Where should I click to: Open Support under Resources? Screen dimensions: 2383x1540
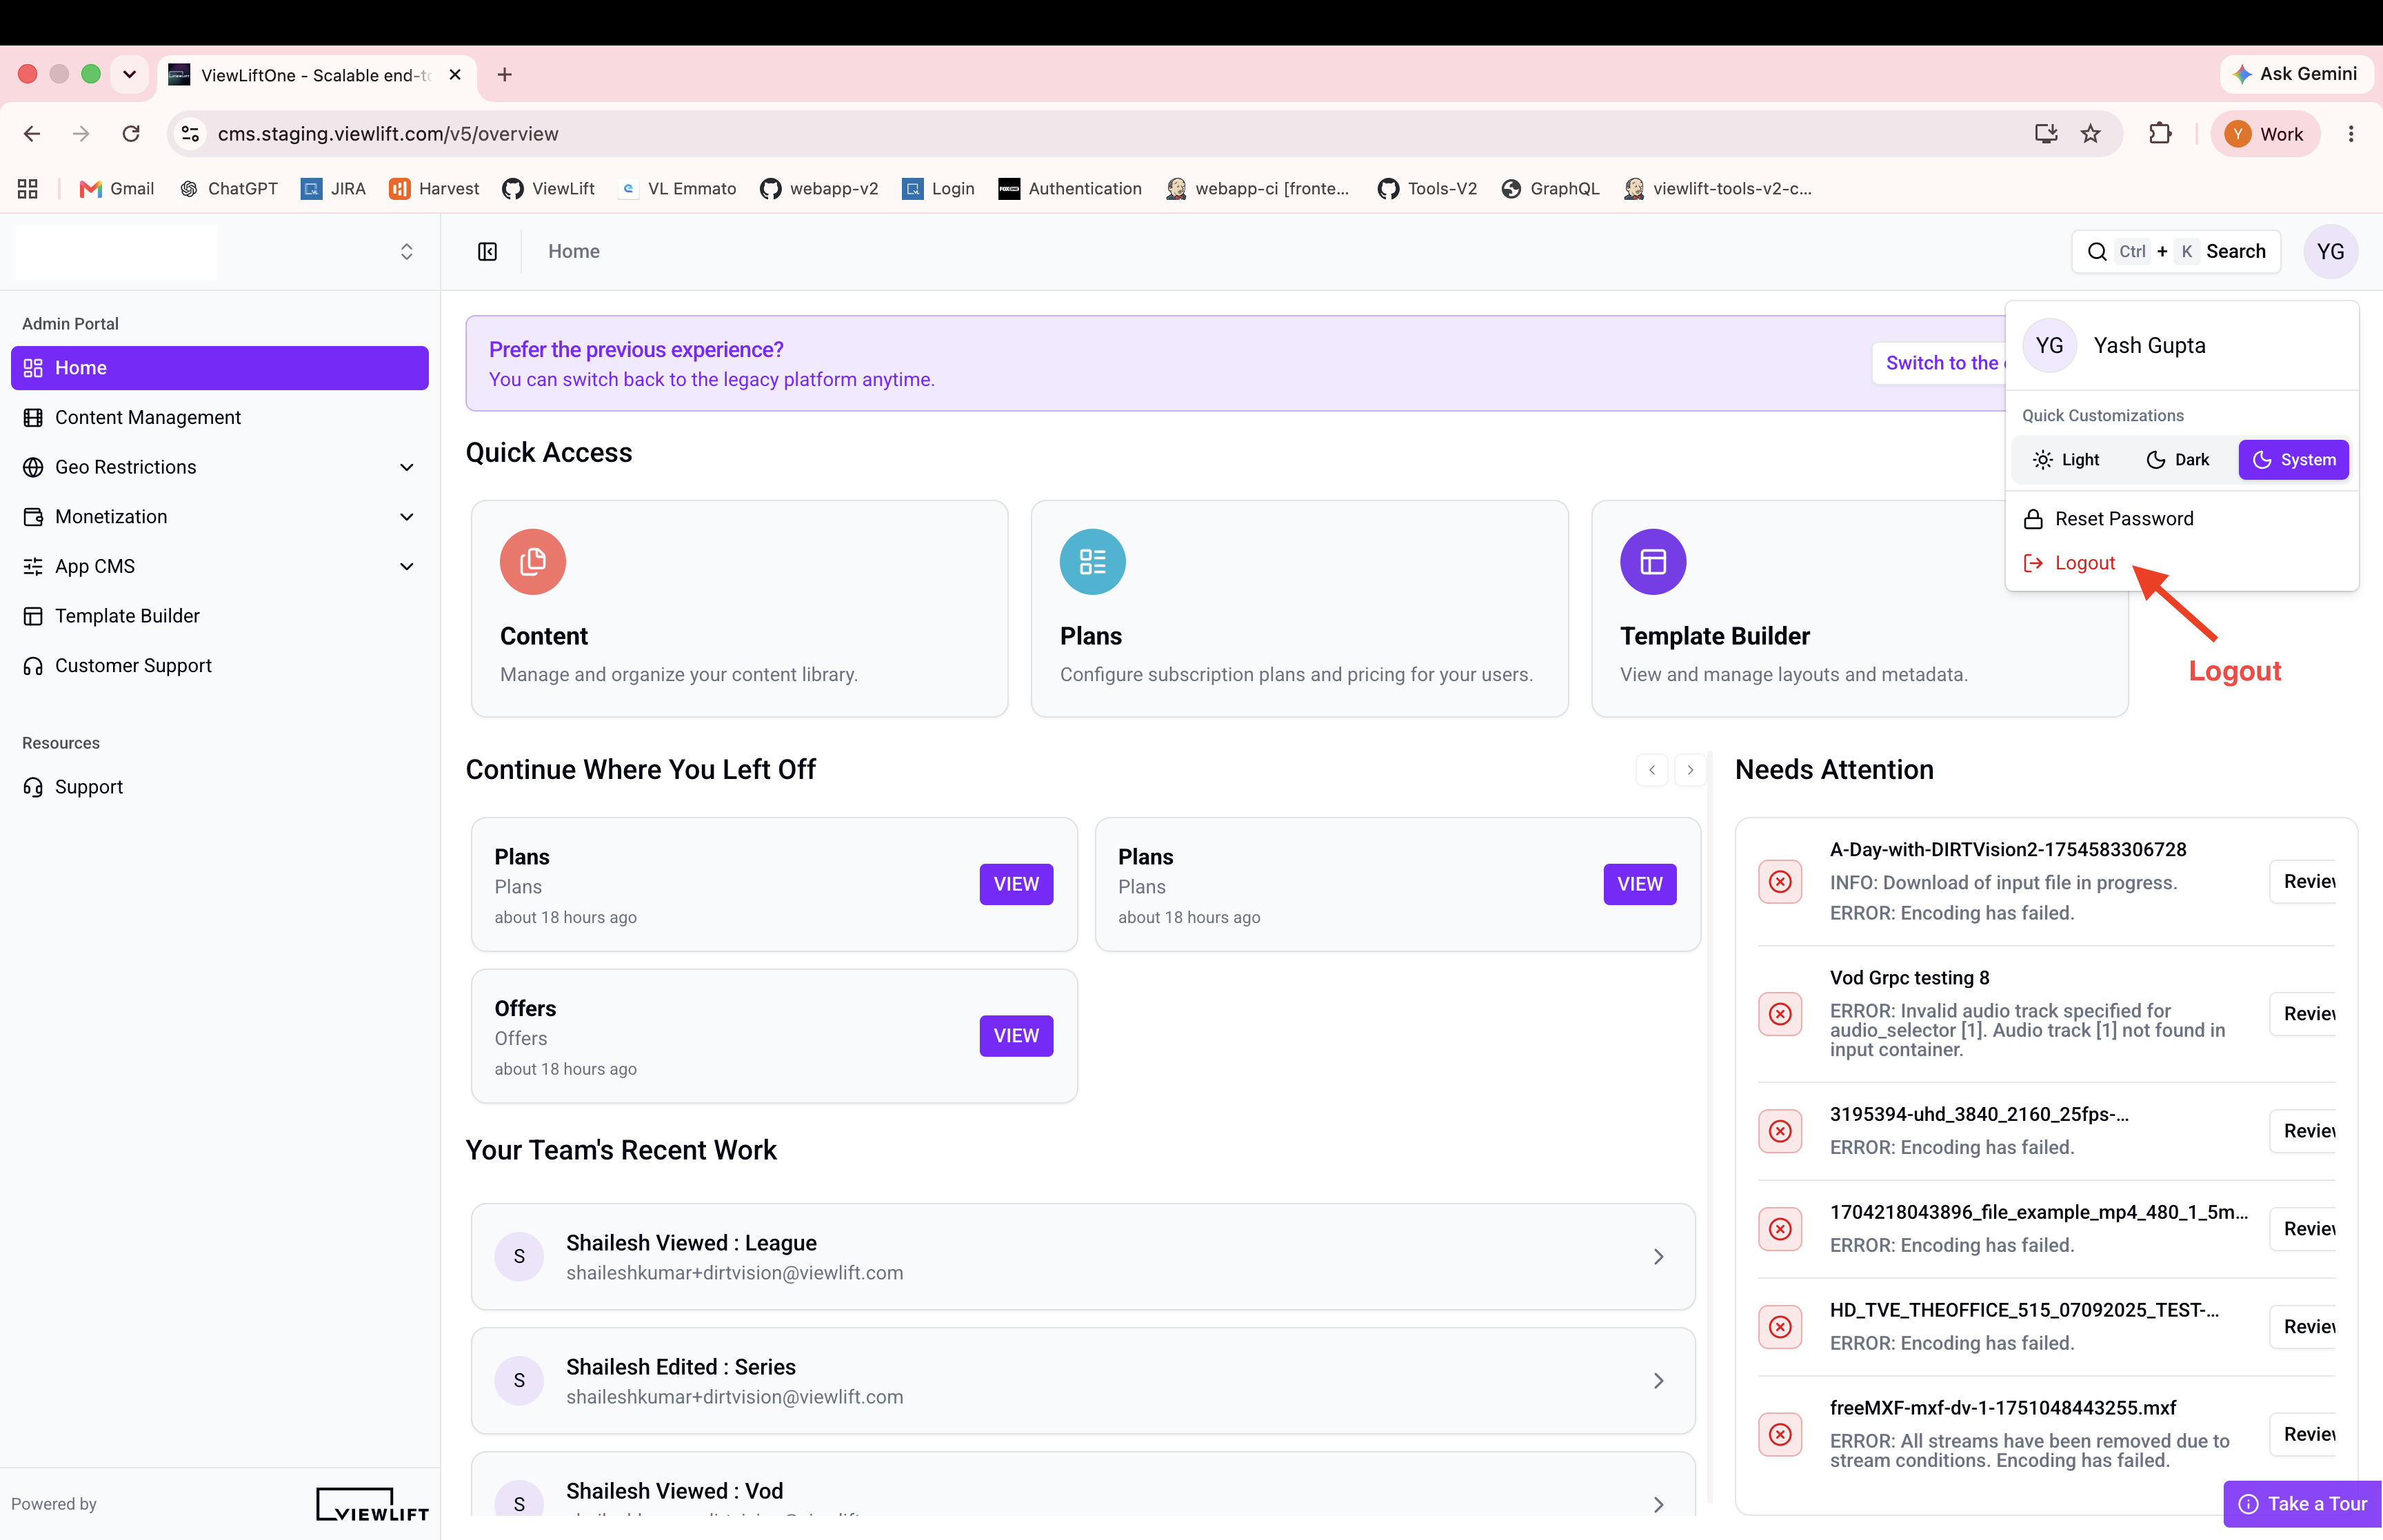(219, 788)
